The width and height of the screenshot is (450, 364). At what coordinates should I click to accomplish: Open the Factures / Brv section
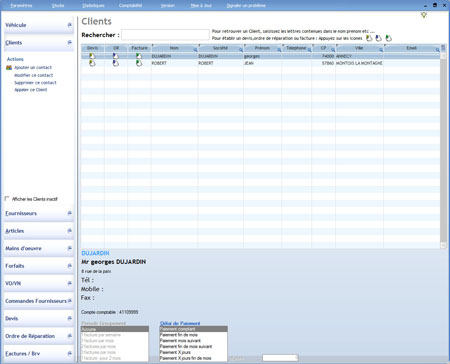38,354
